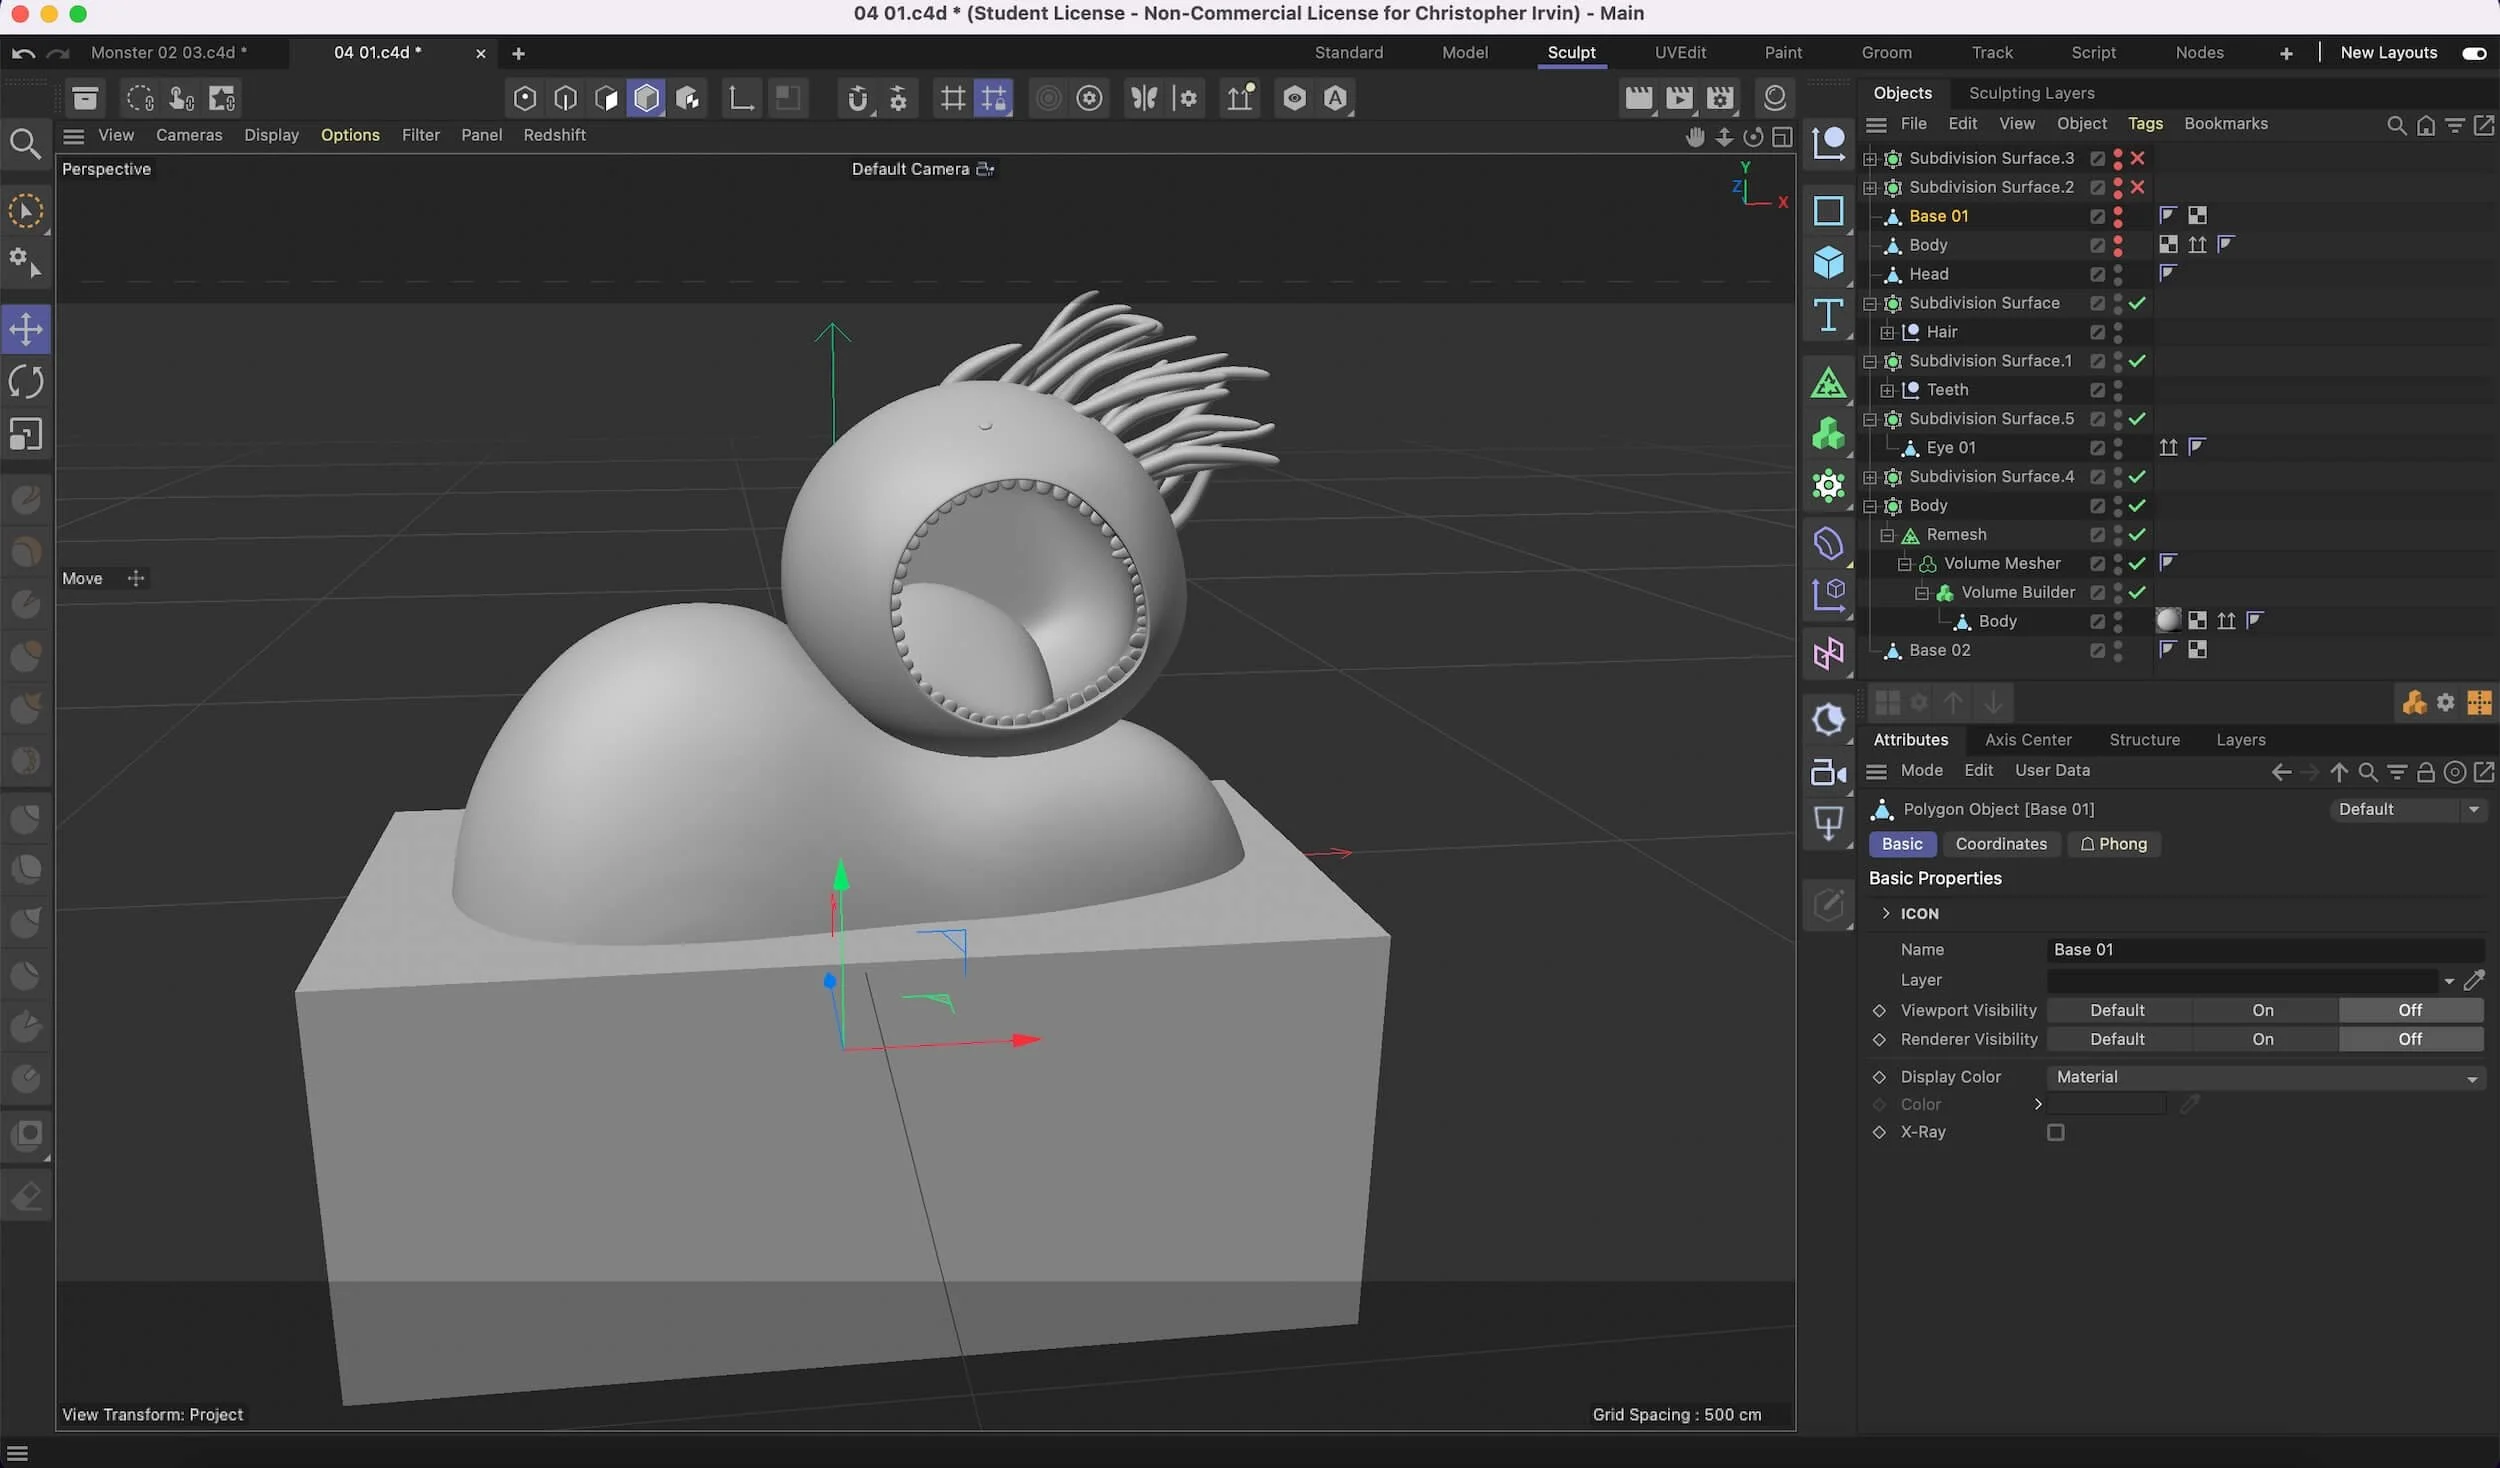Click the Undo arrow icon
Image resolution: width=2500 pixels, height=1468 pixels.
(24, 53)
